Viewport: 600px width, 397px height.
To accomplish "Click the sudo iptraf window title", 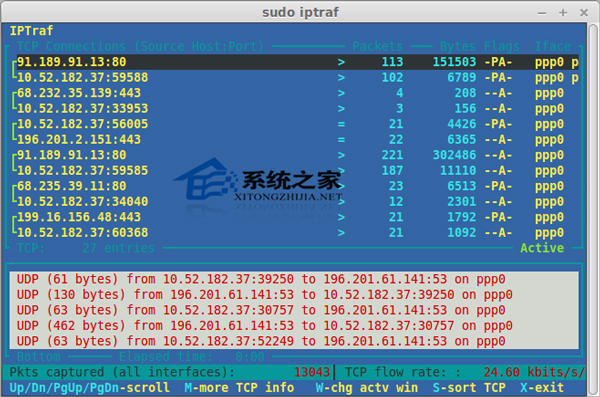I will (300, 12).
